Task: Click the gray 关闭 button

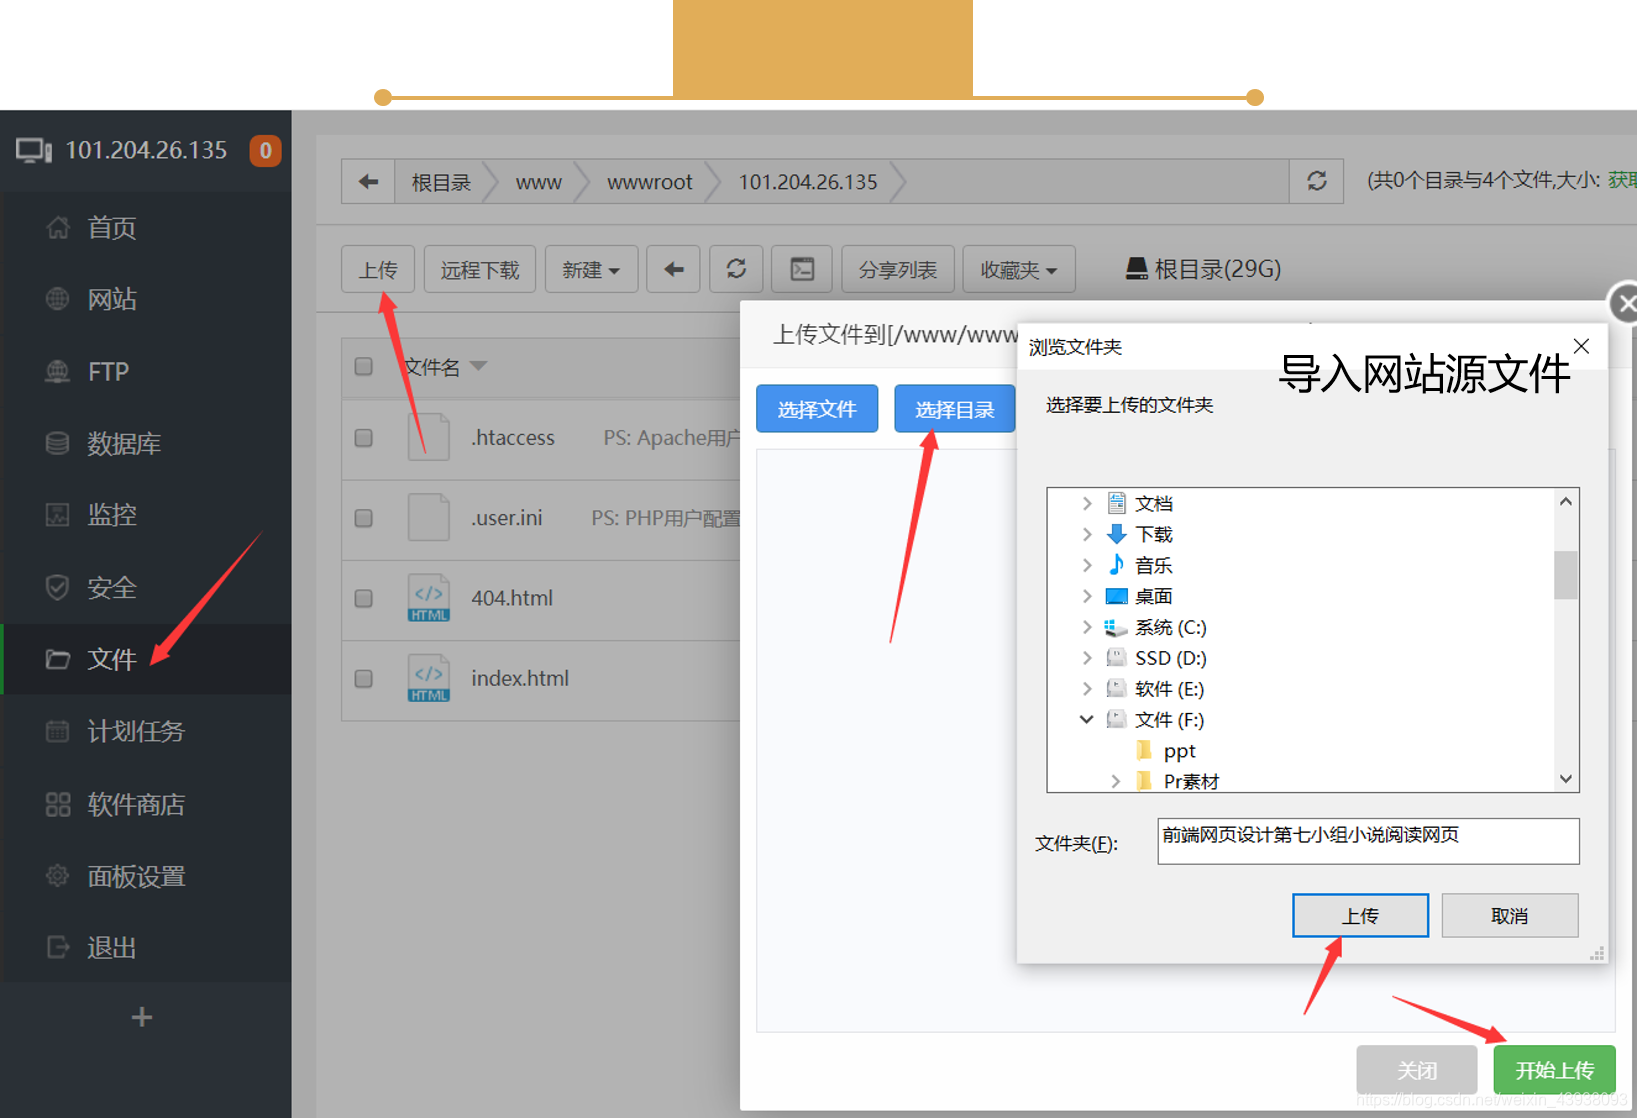Action: pyautogui.click(x=1417, y=1070)
